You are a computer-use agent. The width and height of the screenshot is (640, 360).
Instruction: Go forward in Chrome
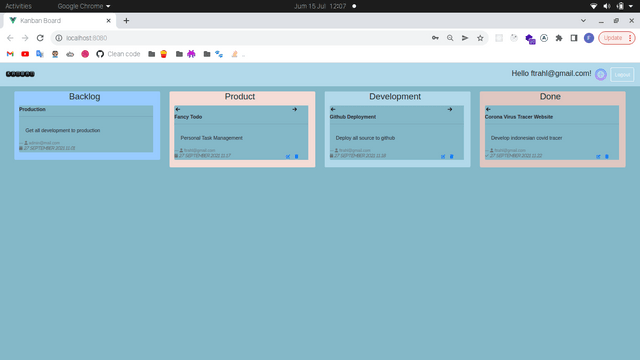(x=25, y=38)
